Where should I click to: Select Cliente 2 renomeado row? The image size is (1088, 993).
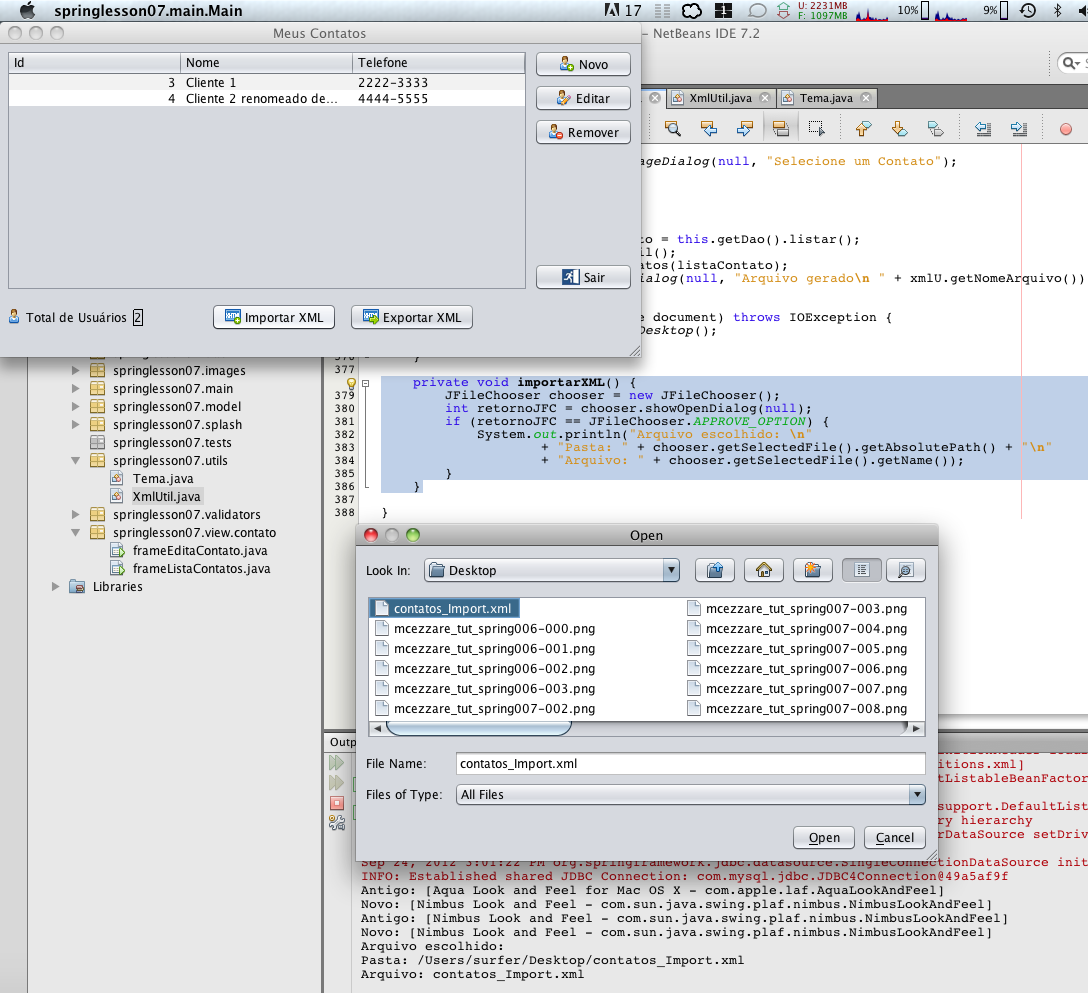pos(266,99)
